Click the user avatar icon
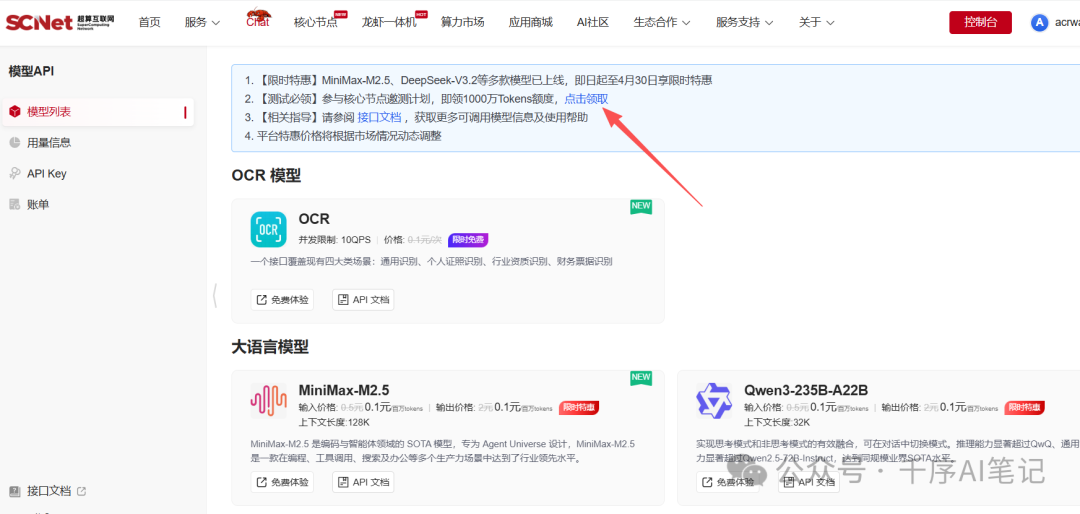 tap(1039, 23)
